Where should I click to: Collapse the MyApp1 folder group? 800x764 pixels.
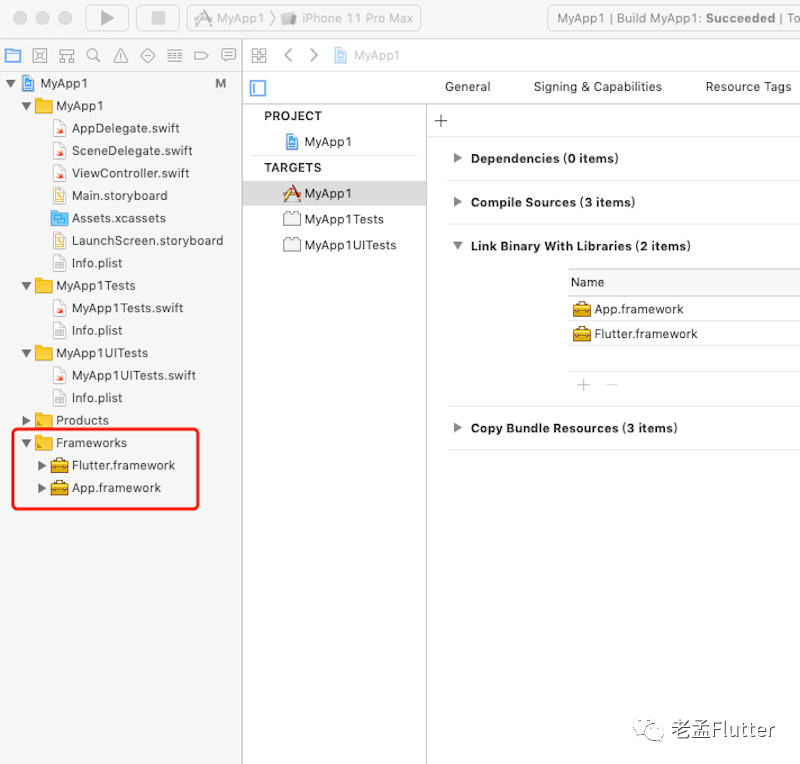26,106
